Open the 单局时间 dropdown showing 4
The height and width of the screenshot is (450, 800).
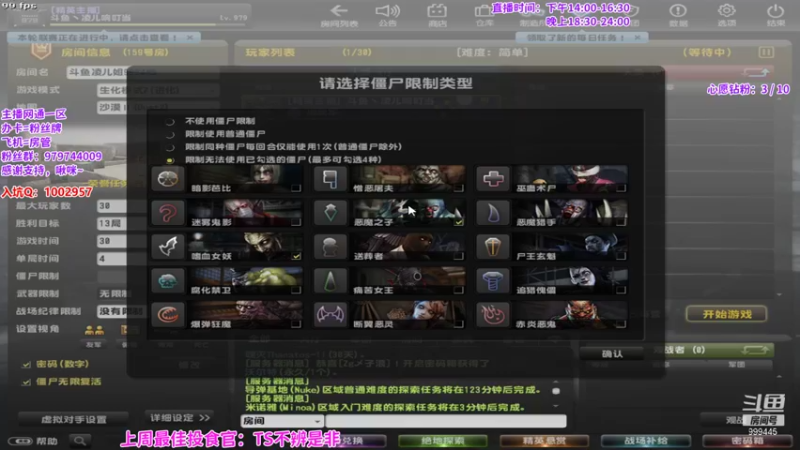pos(112,259)
